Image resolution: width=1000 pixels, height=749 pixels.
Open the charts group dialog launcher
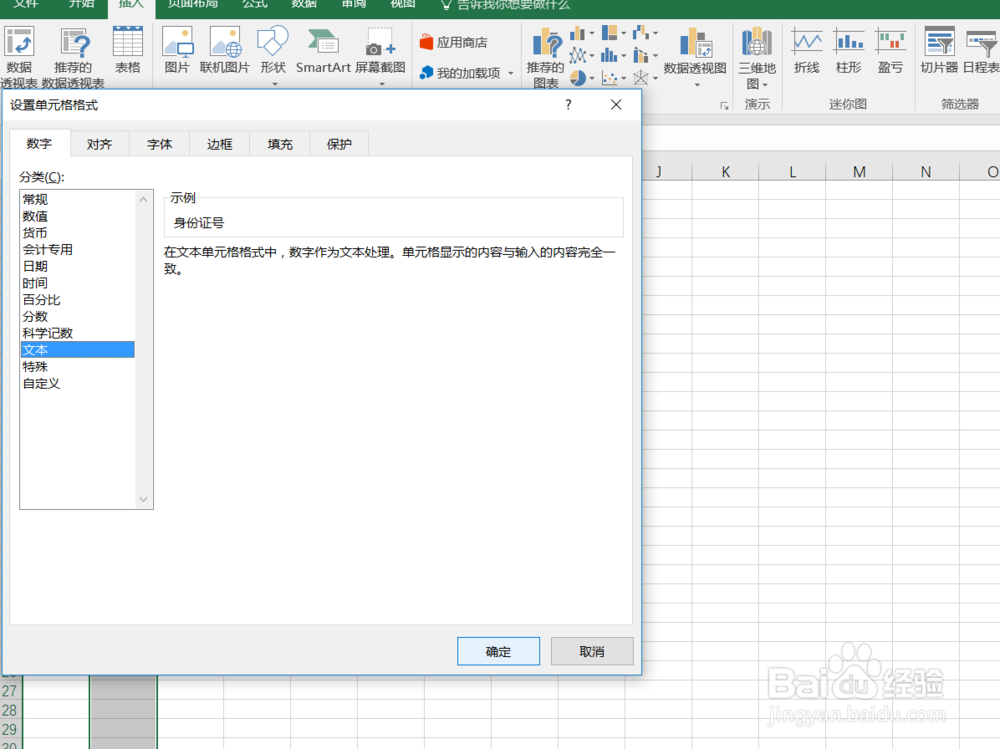pos(724,106)
